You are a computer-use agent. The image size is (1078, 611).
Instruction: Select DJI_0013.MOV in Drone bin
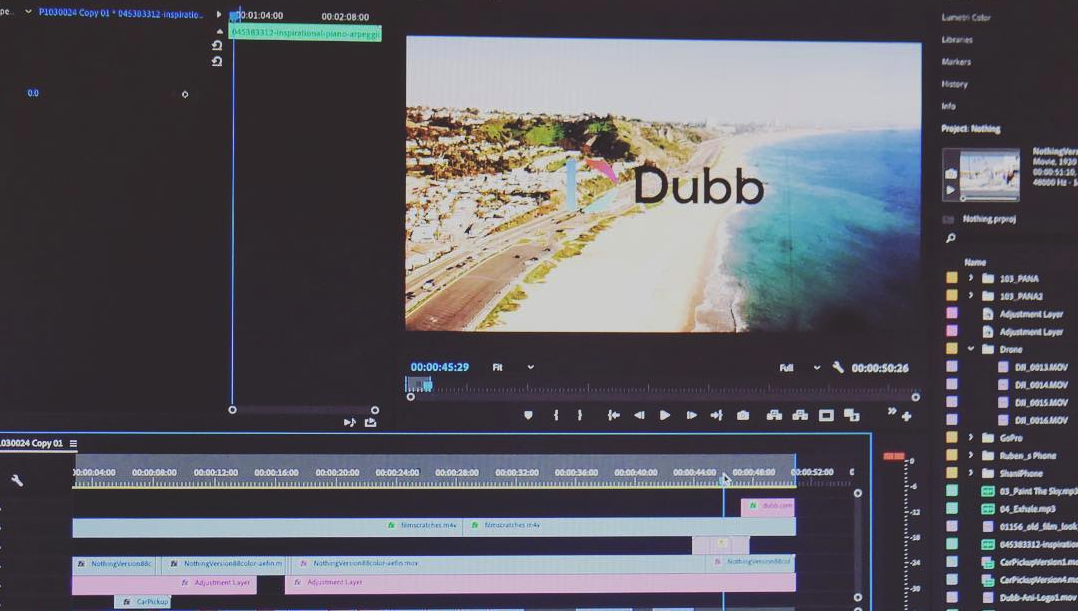[1040, 367]
